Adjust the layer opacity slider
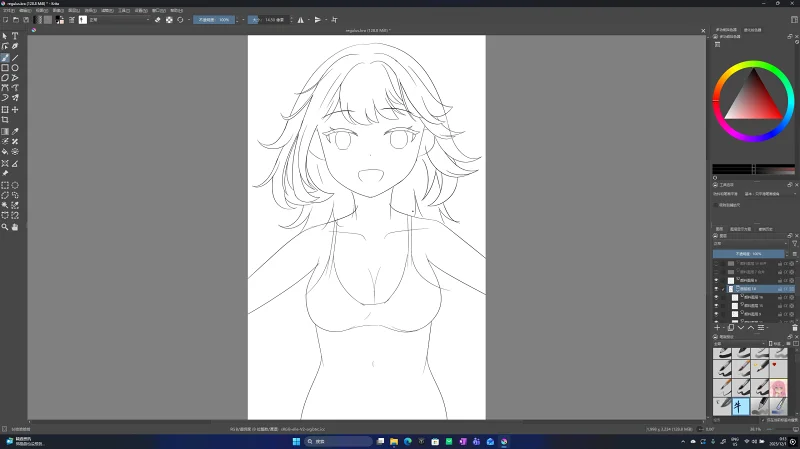The width and height of the screenshot is (800, 449). (x=750, y=254)
